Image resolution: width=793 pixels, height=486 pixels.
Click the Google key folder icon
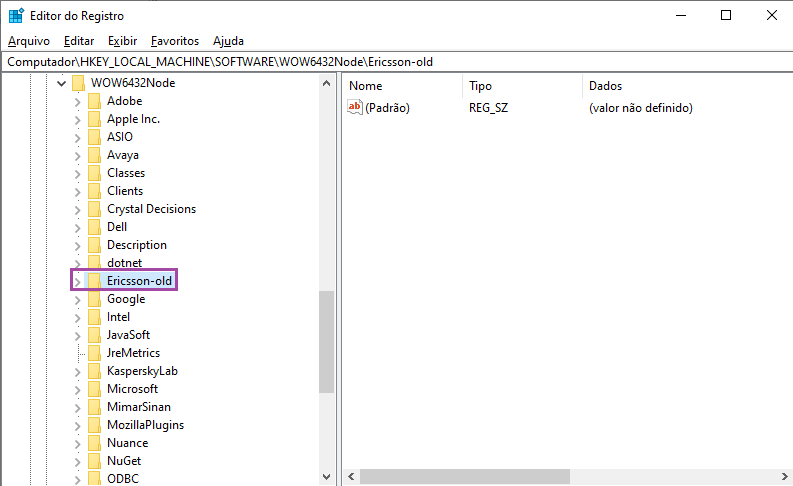tap(94, 299)
